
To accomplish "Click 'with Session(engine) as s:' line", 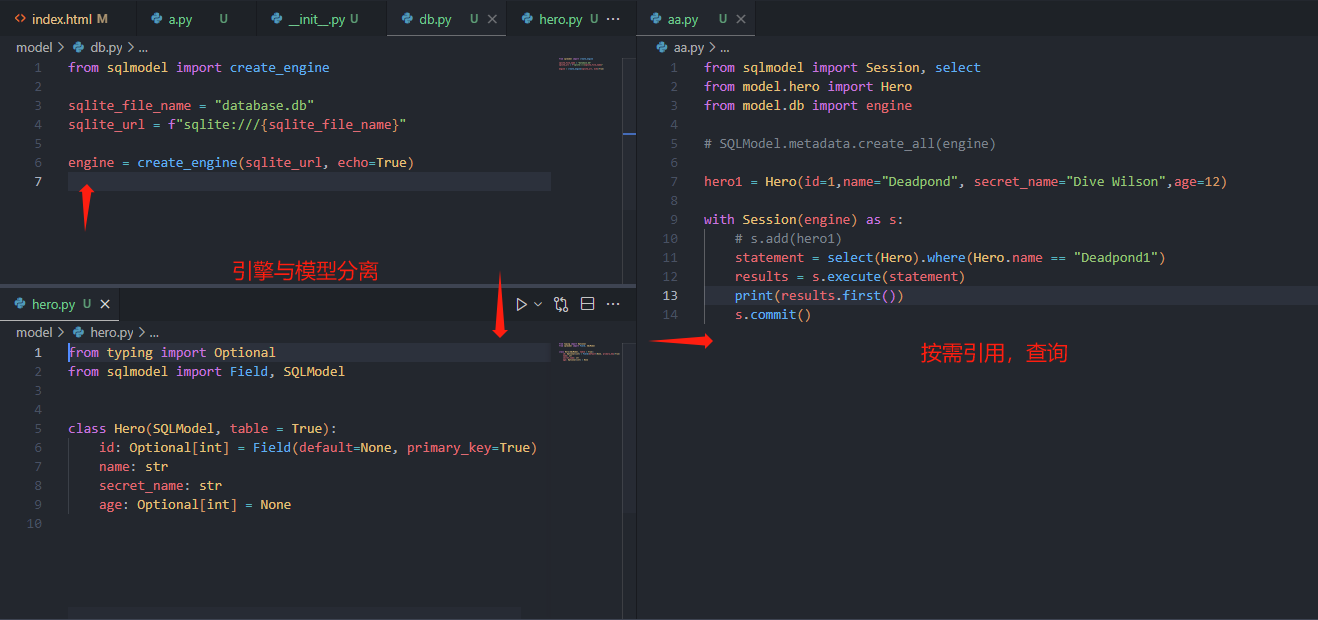I will click(804, 219).
